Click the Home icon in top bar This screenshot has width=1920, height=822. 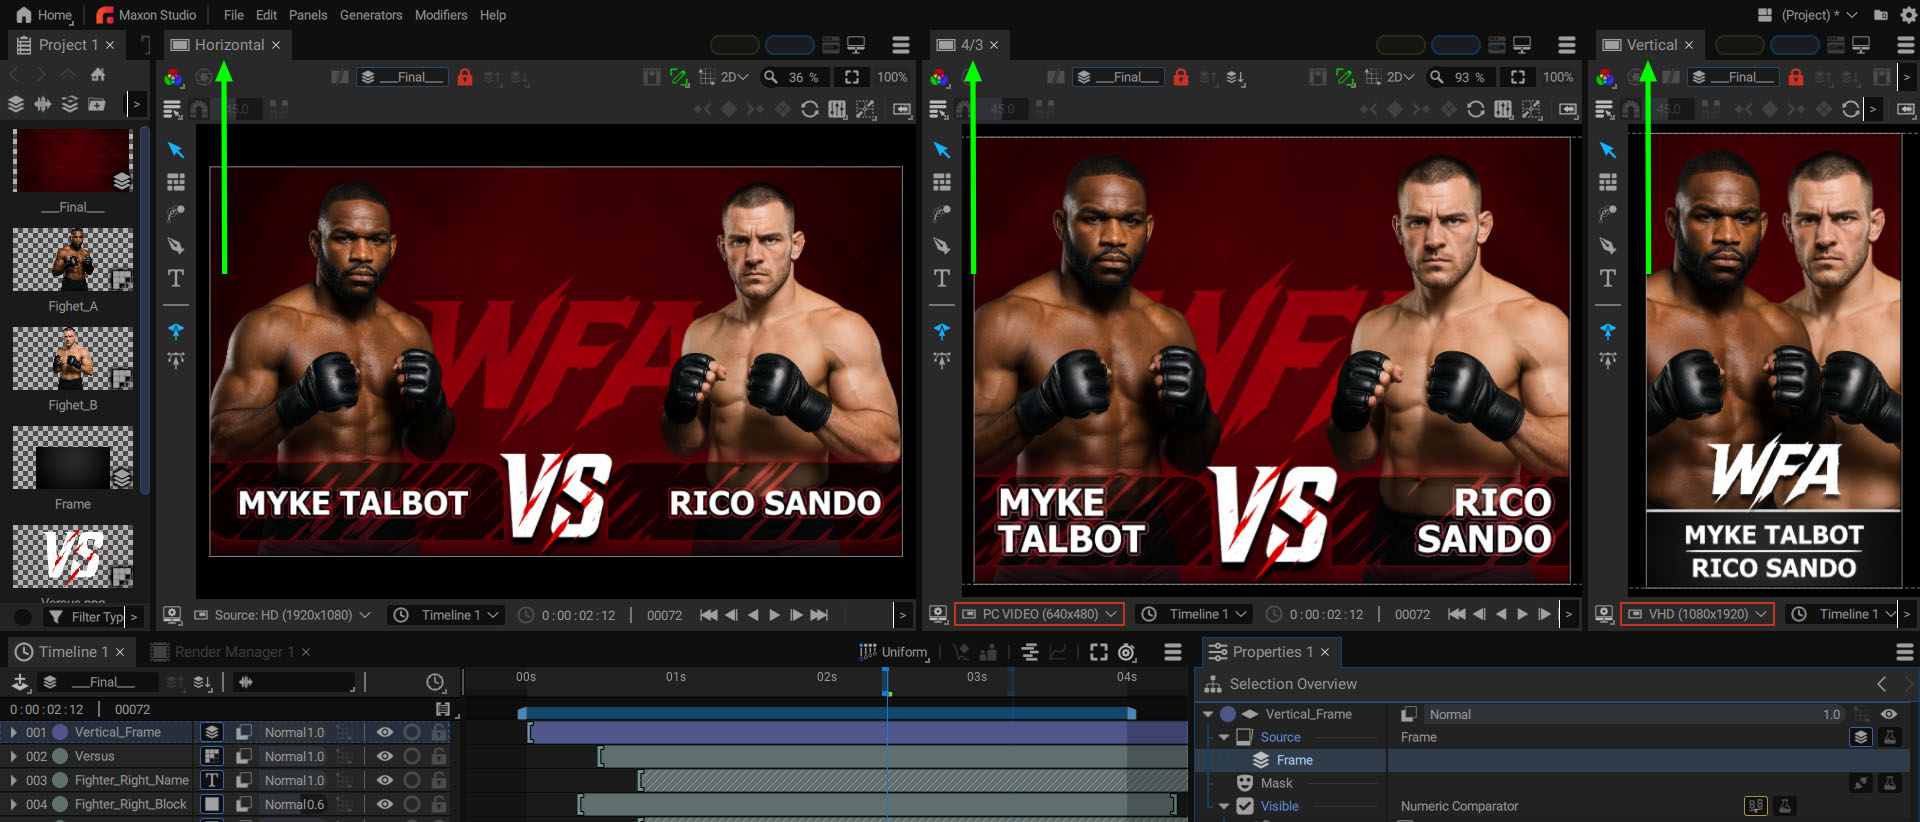click(x=24, y=15)
